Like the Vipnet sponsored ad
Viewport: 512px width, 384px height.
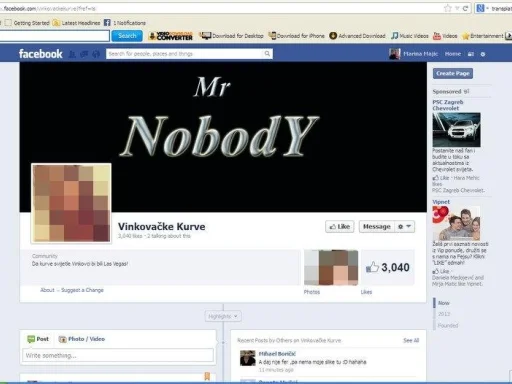441,271
